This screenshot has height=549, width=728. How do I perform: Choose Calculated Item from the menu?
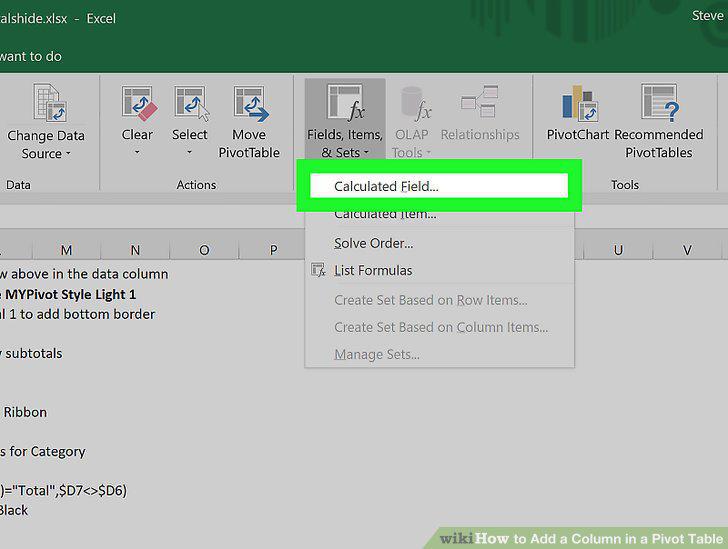click(x=439, y=214)
